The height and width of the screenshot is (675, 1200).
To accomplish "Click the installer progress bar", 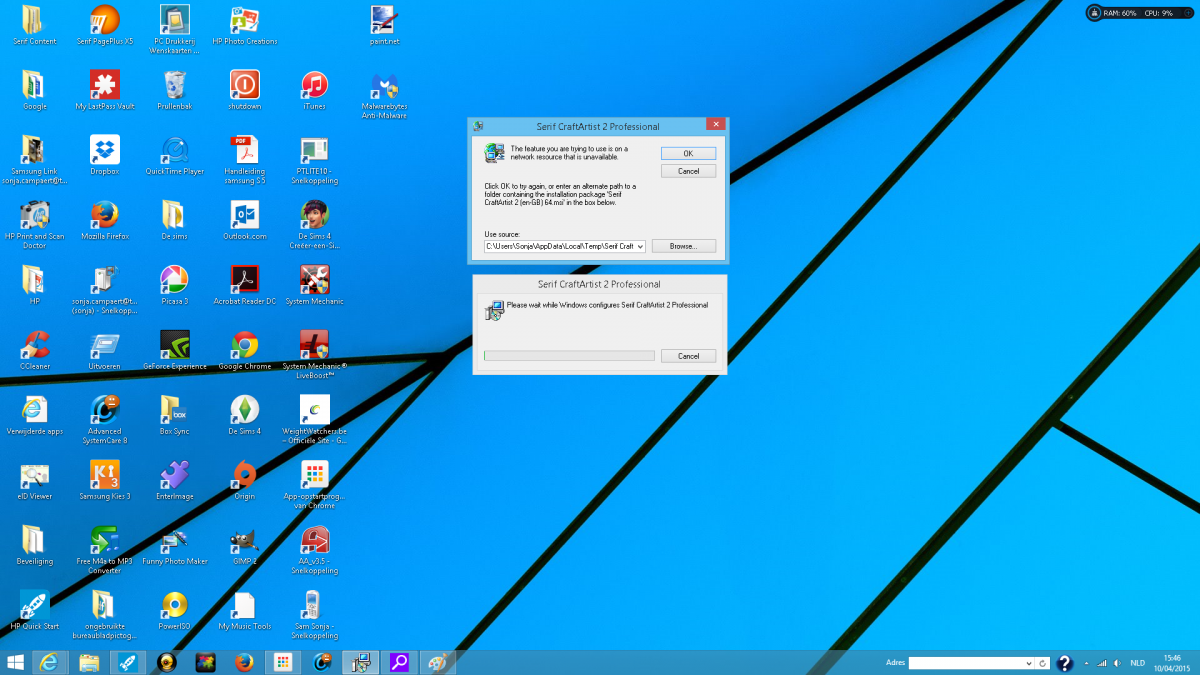I will pyautogui.click(x=569, y=356).
